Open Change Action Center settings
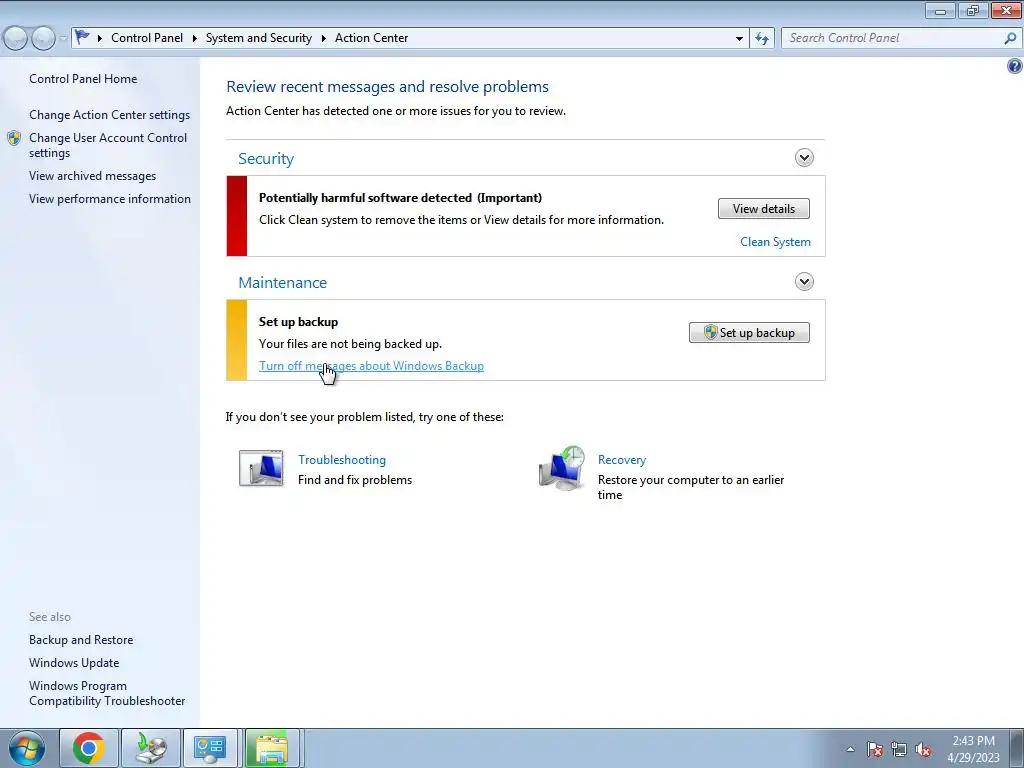Viewport: 1024px width, 768px height. tap(109, 115)
